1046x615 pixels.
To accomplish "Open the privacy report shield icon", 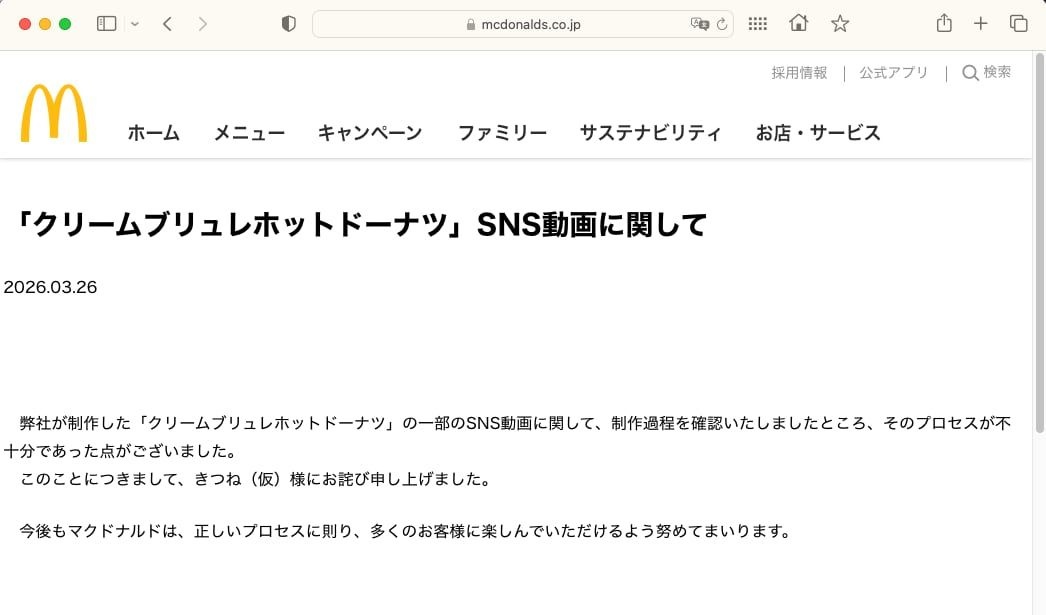I will (289, 24).
